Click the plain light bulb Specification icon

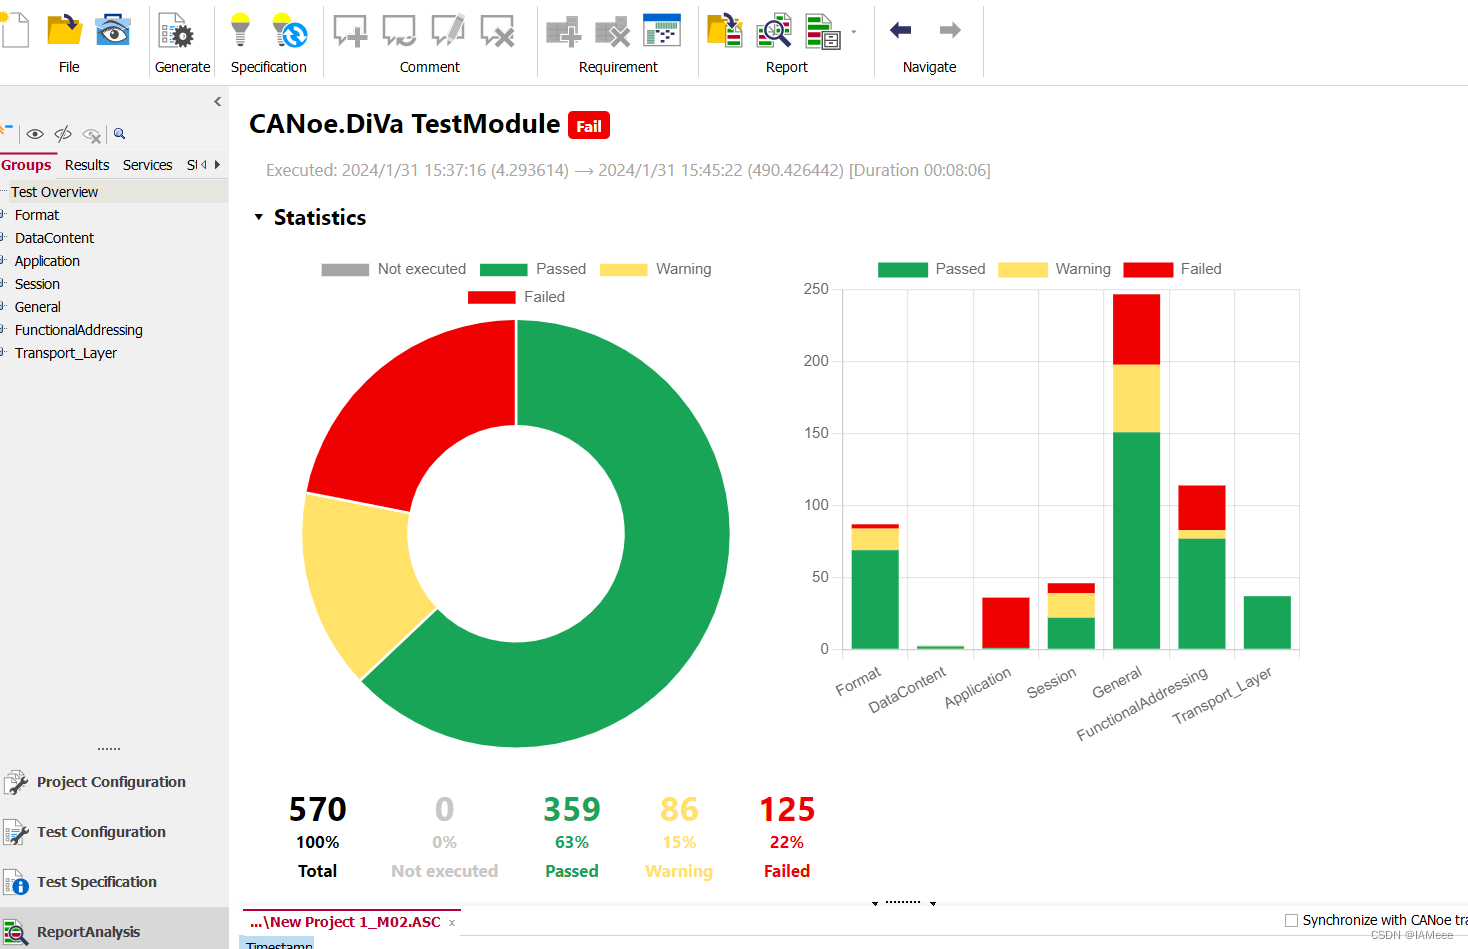pos(240,31)
